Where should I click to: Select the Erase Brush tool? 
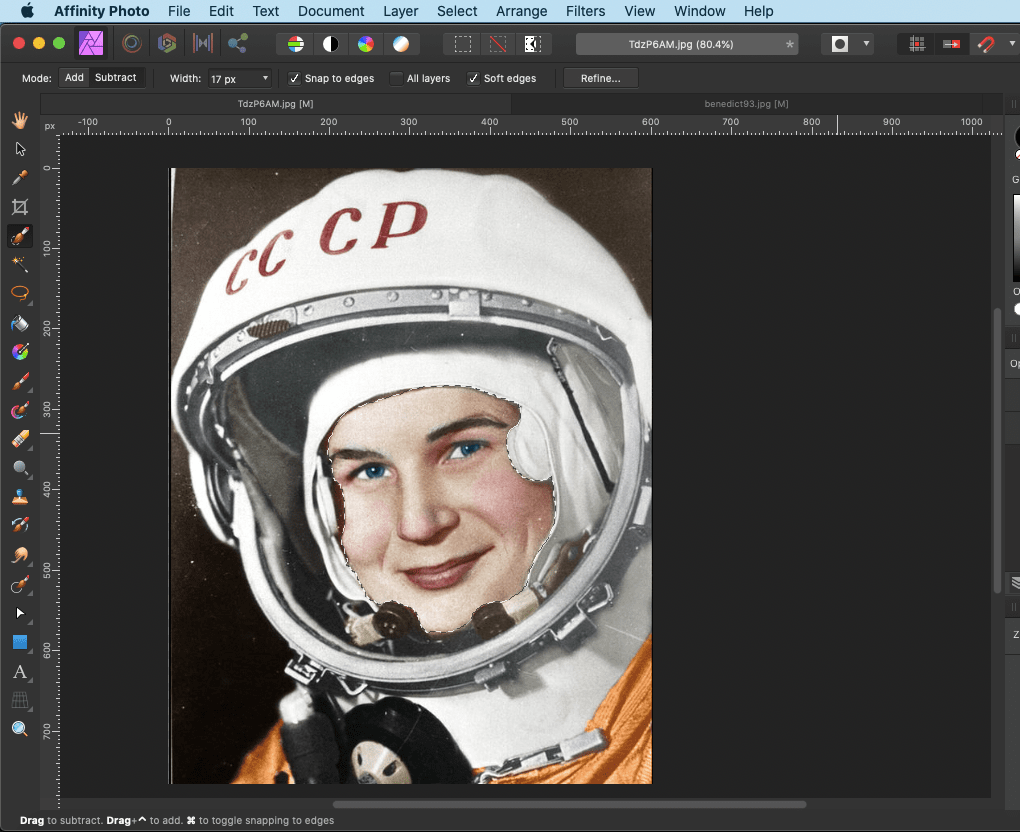tap(19, 439)
